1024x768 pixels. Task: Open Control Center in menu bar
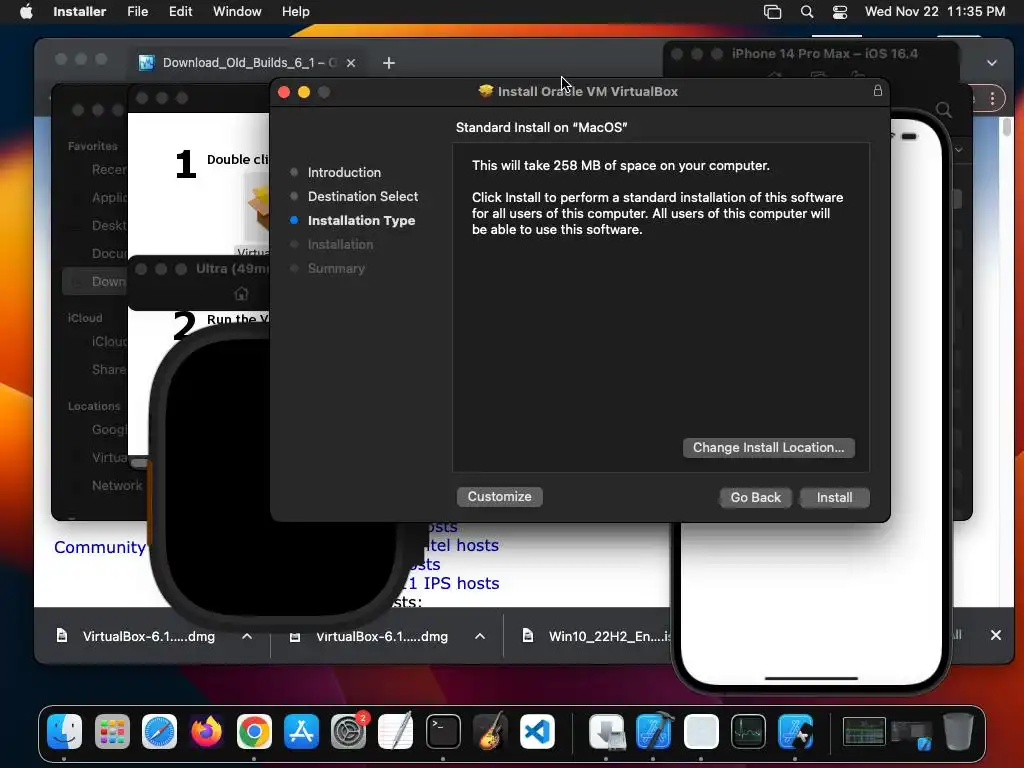(x=840, y=12)
